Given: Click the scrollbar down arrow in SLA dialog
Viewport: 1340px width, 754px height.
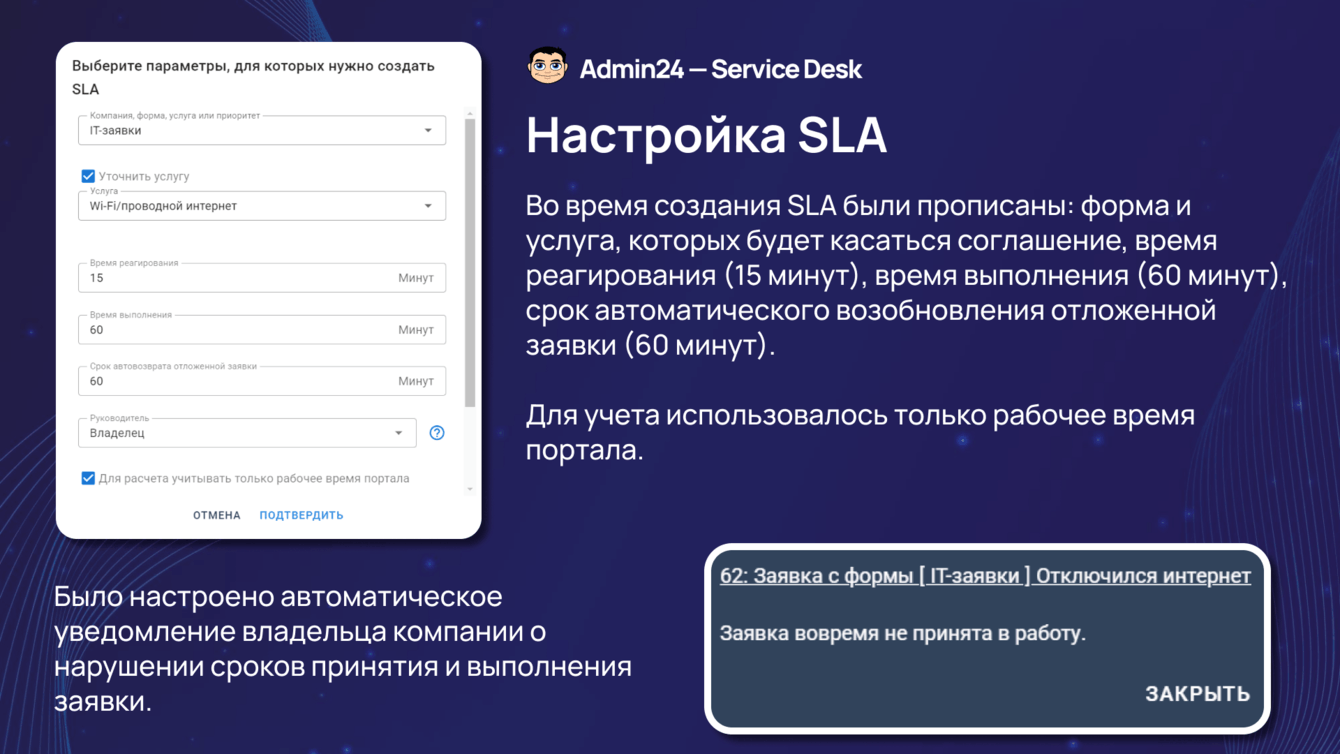Looking at the screenshot, I should tap(470, 489).
